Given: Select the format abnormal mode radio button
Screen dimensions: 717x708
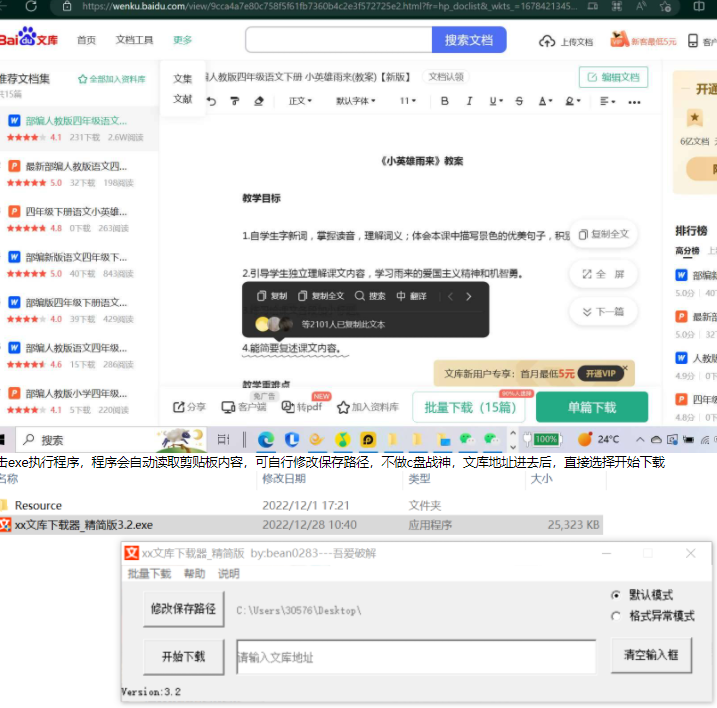Looking at the screenshot, I should click(615, 616).
